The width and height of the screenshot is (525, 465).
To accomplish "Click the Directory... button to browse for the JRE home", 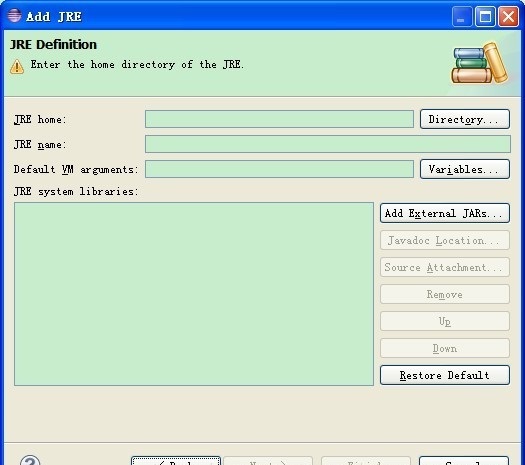I will click(x=465, y=119).
